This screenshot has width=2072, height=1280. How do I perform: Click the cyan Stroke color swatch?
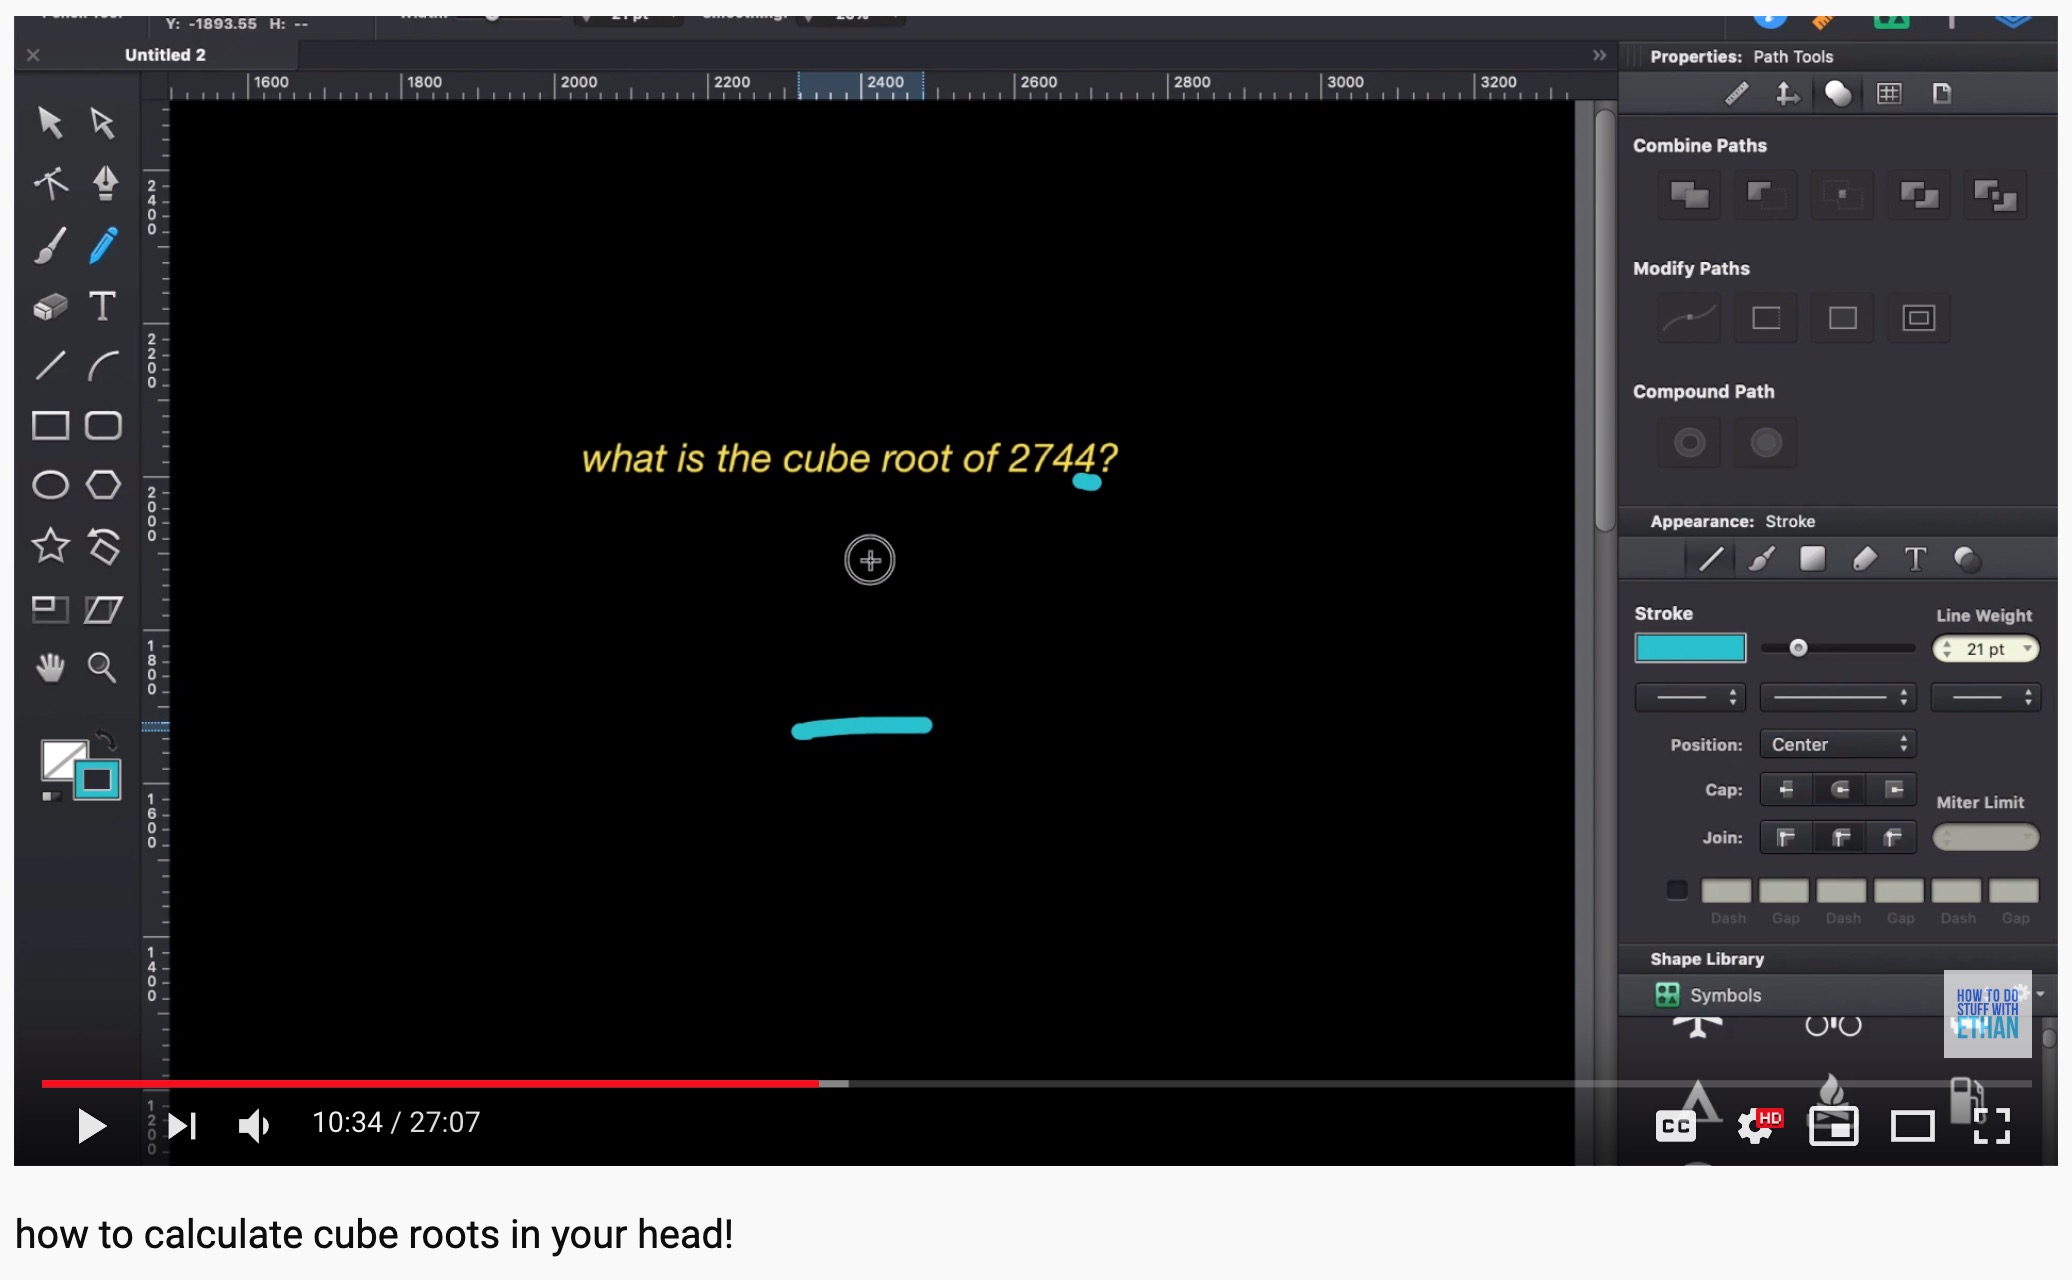(1690, 648)
